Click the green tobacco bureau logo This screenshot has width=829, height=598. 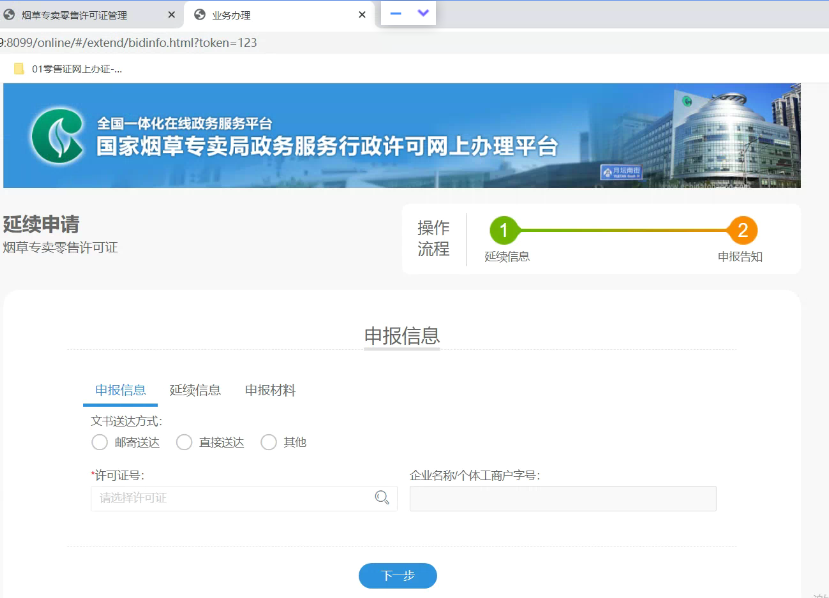click(58, 136)
